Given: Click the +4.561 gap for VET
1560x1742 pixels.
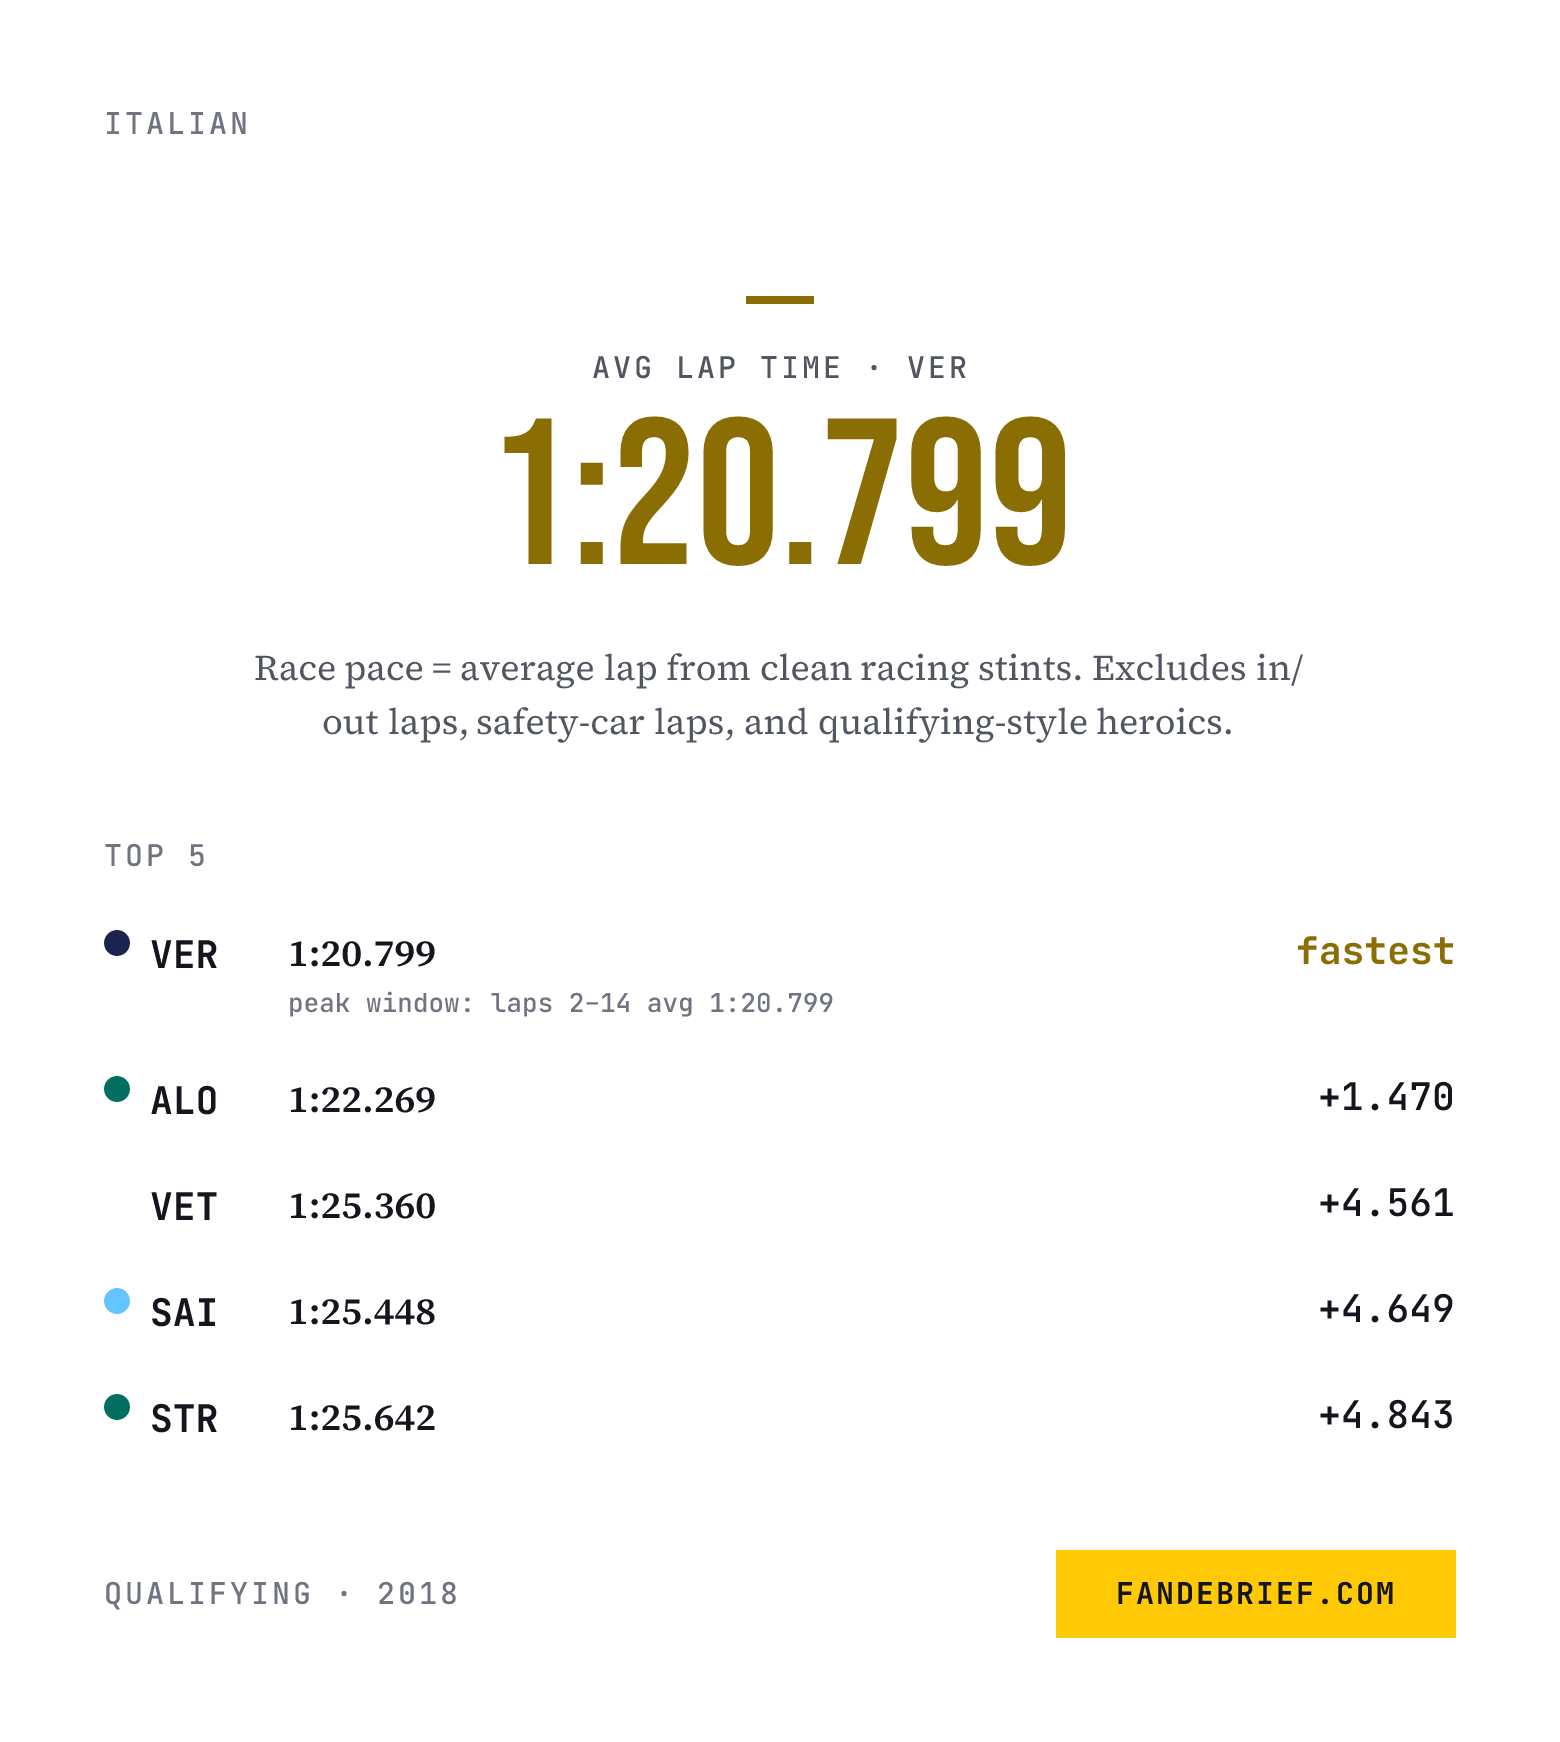Looking at the screenshot, I should click(x=1386, y=1203).
